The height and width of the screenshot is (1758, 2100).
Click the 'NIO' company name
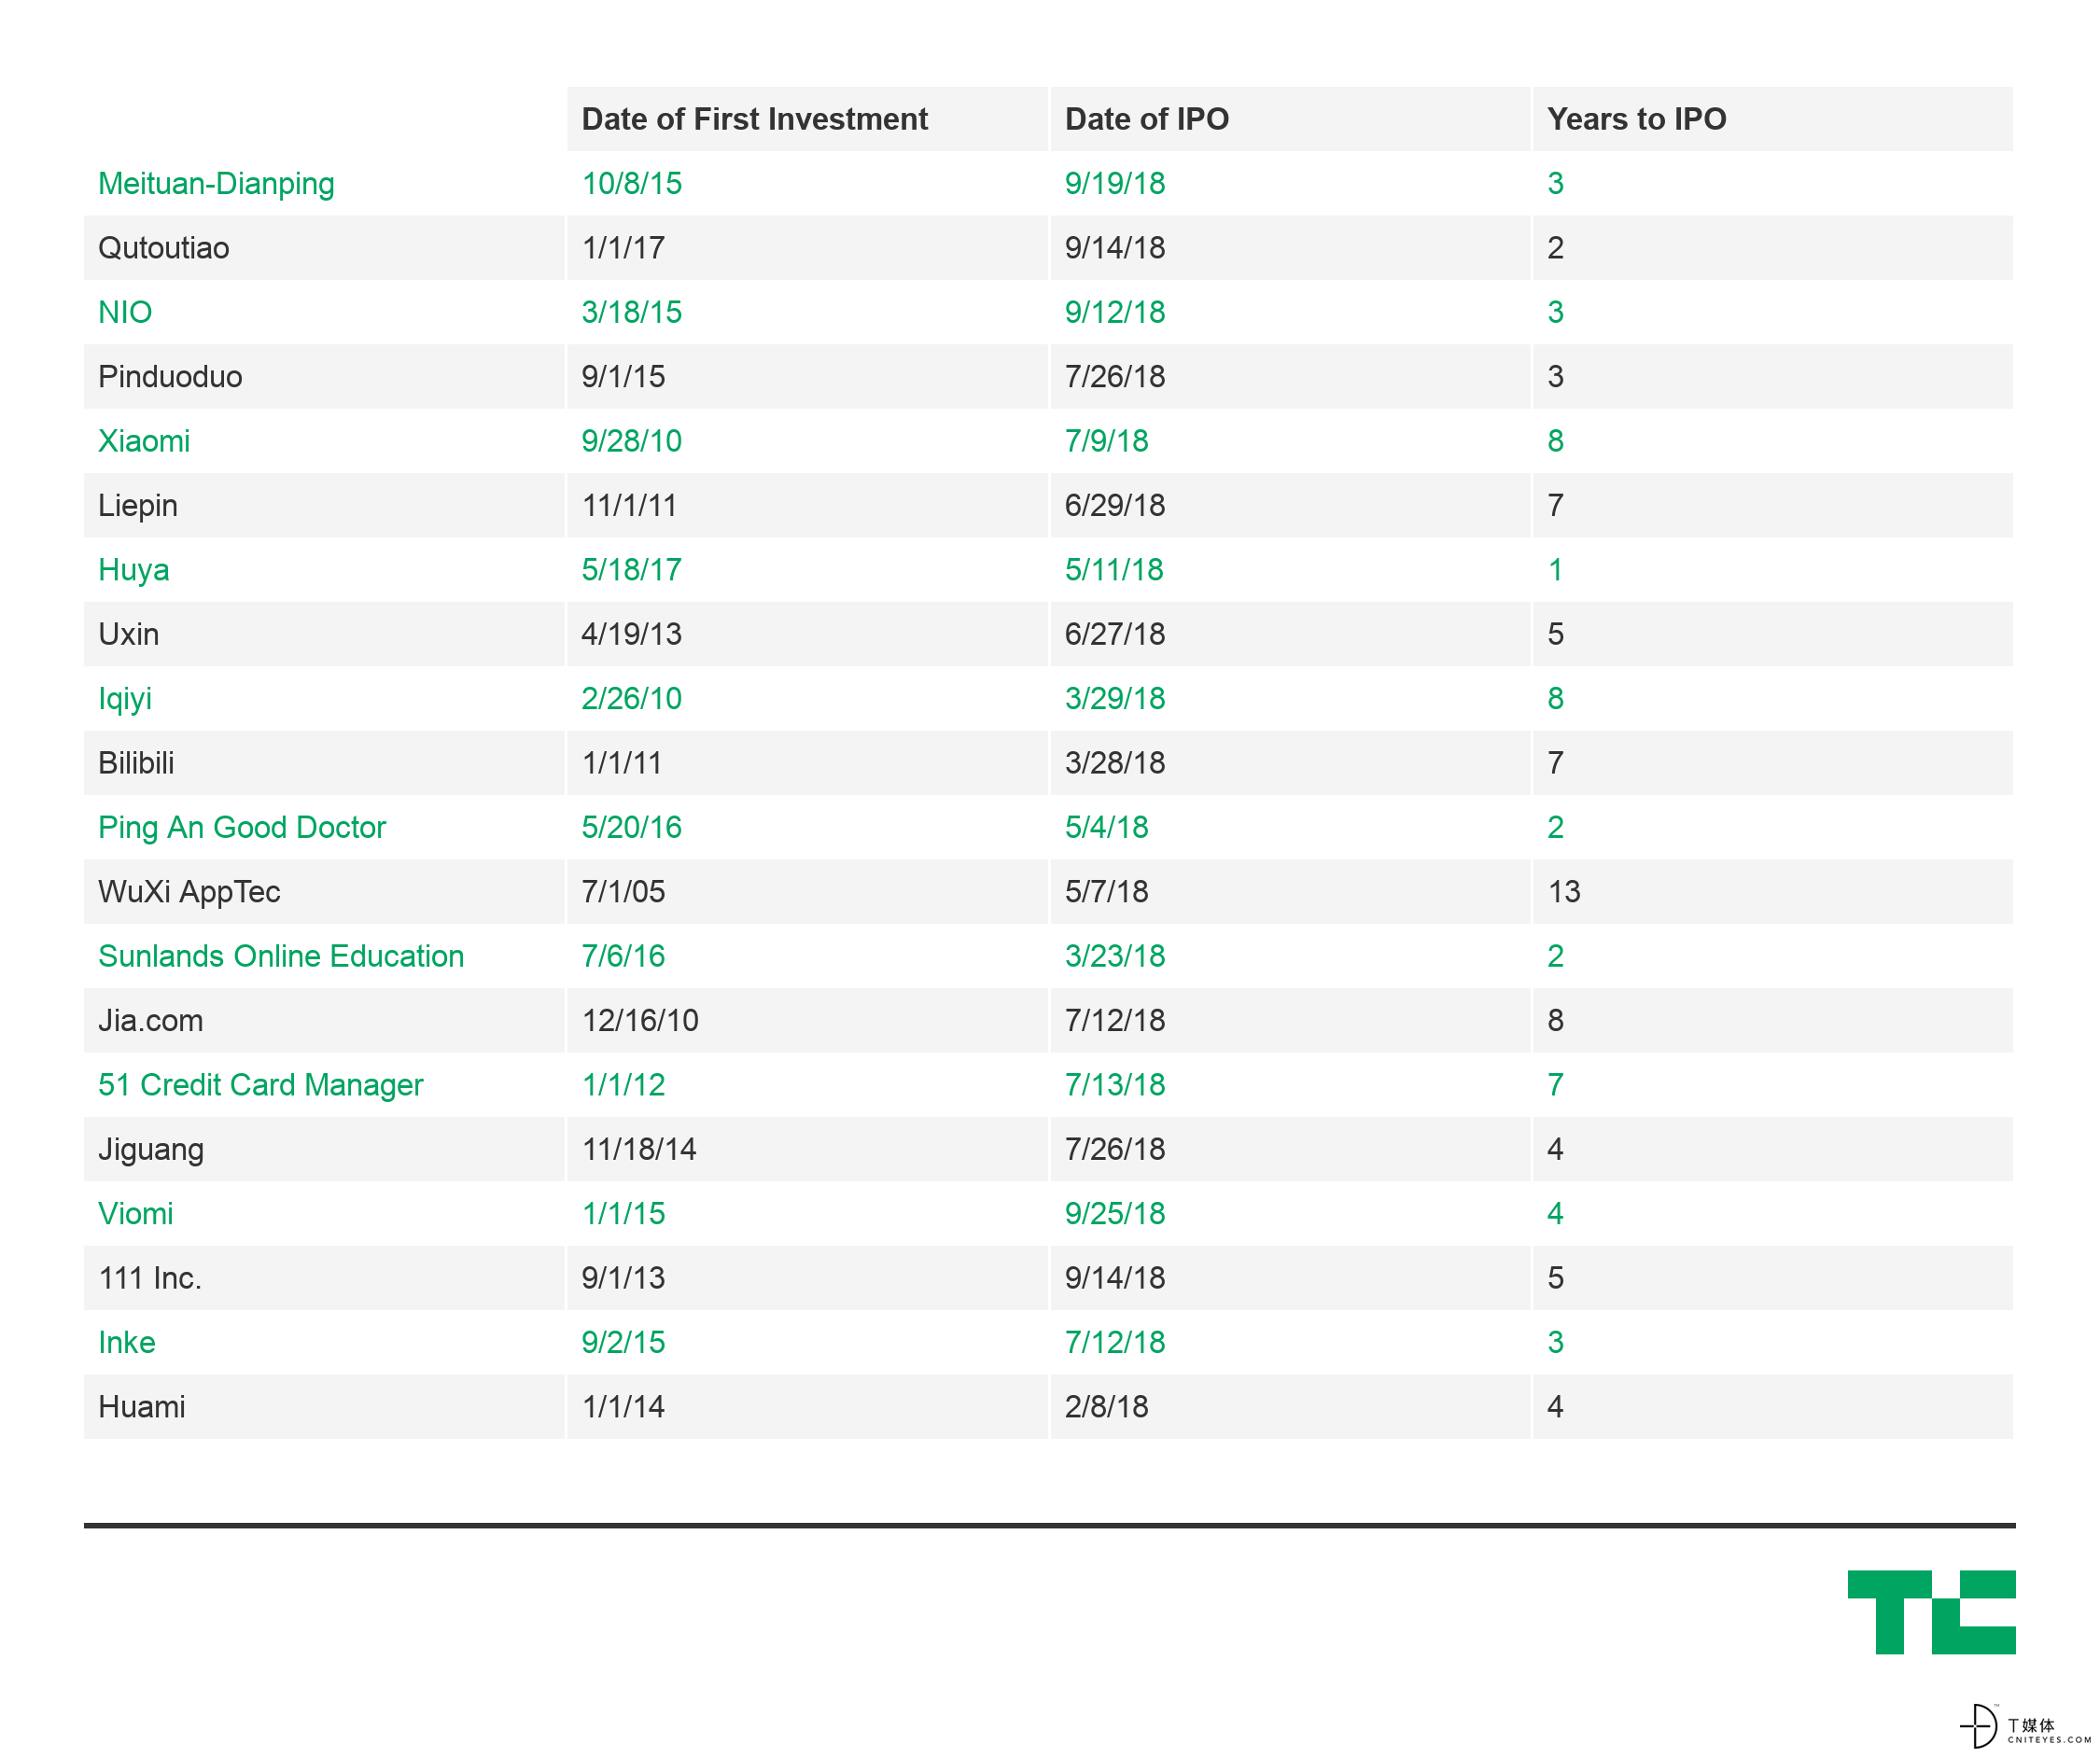(x=125, y=312)
